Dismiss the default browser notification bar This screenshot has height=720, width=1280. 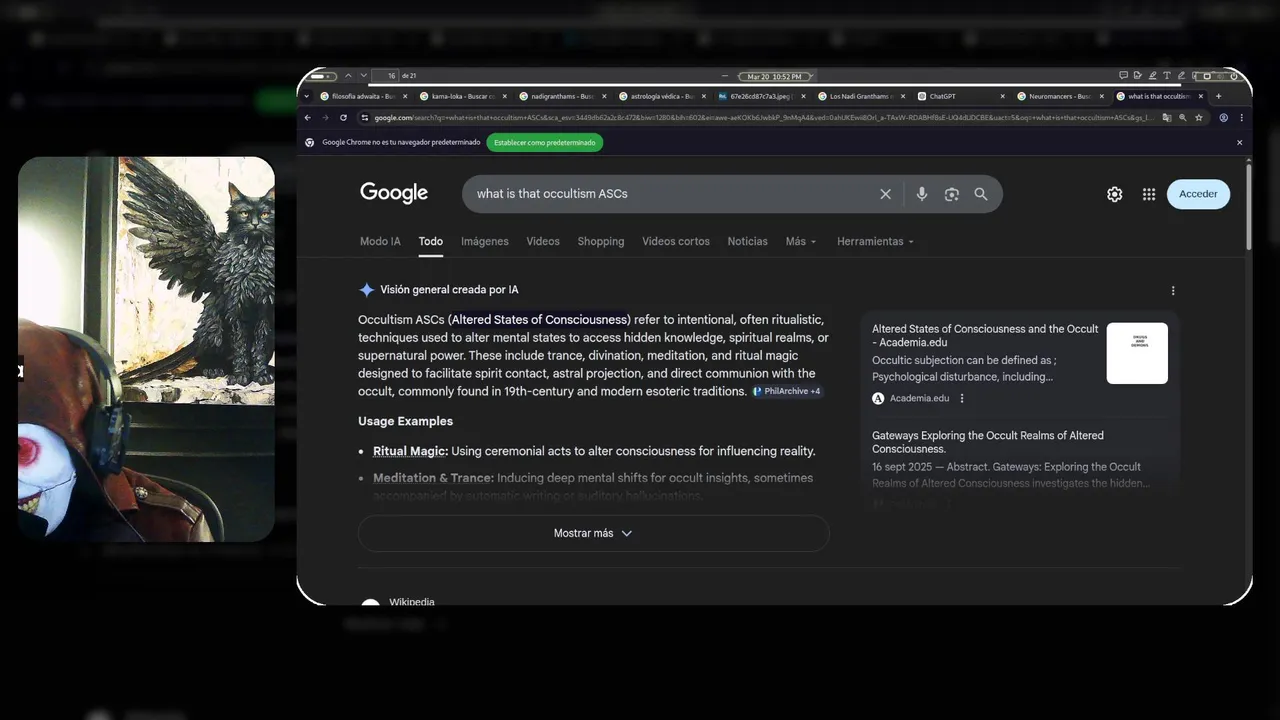[1239, 142]
